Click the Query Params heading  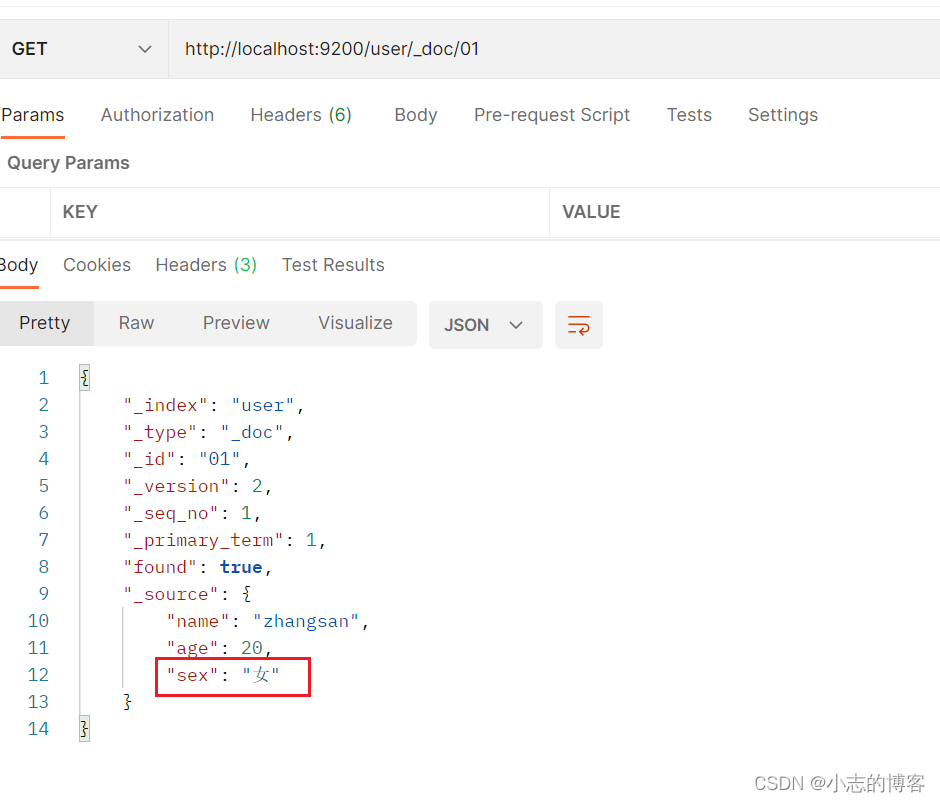point(68,163)
